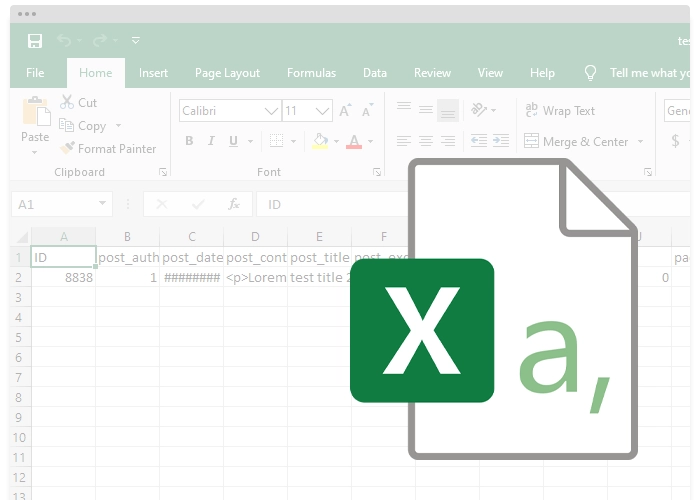Expand the font size 11 dropdown
This screenshot has height=500, width=700.
coord(323,111)
